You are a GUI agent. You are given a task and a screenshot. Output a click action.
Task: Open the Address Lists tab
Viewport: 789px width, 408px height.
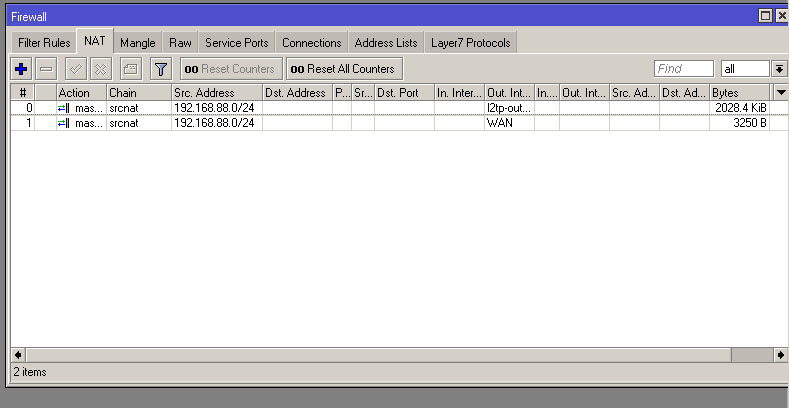386,43
